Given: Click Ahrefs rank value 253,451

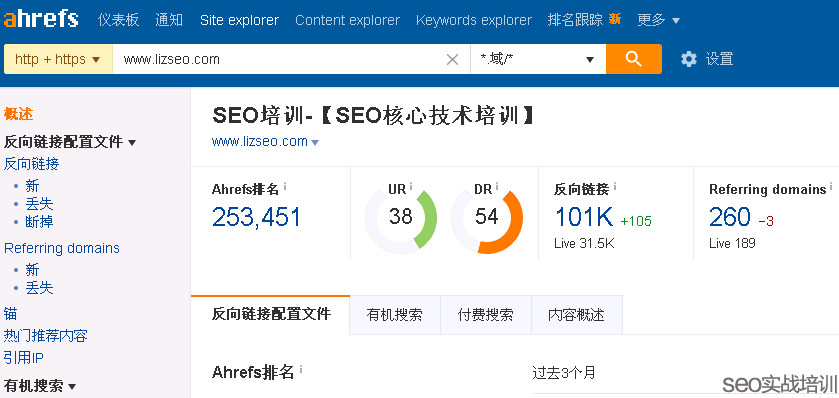Looking at the screenshot, I should coord(256,217).
